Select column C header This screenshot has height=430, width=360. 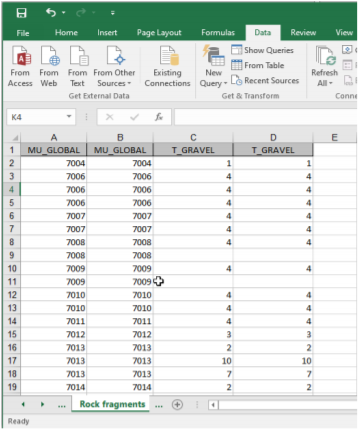click(193, 137)
